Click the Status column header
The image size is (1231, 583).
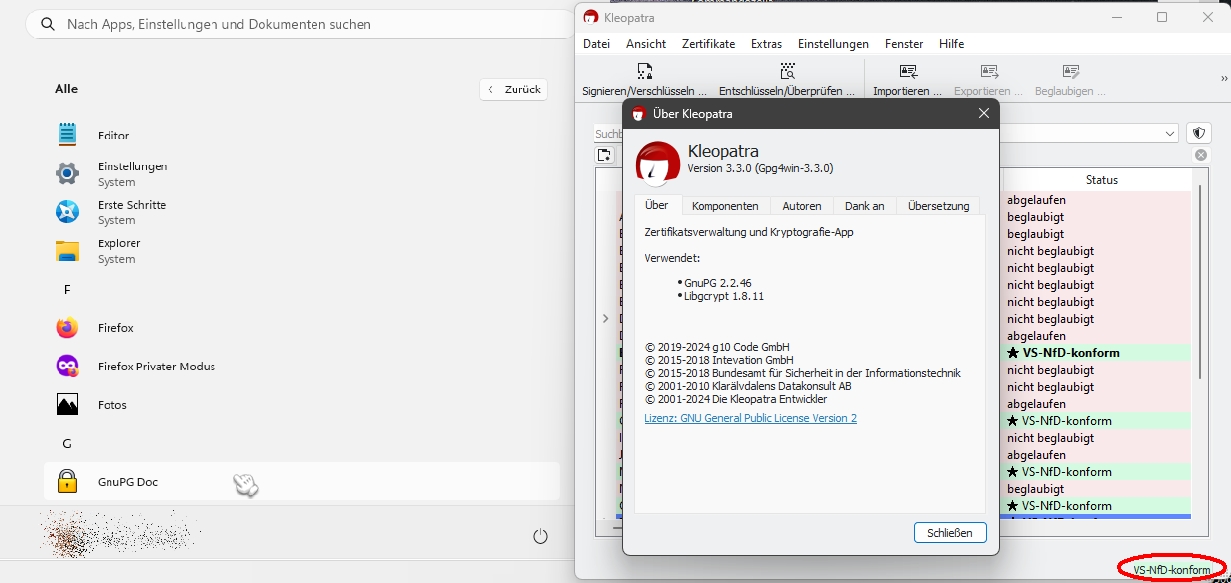[1101, 180]
